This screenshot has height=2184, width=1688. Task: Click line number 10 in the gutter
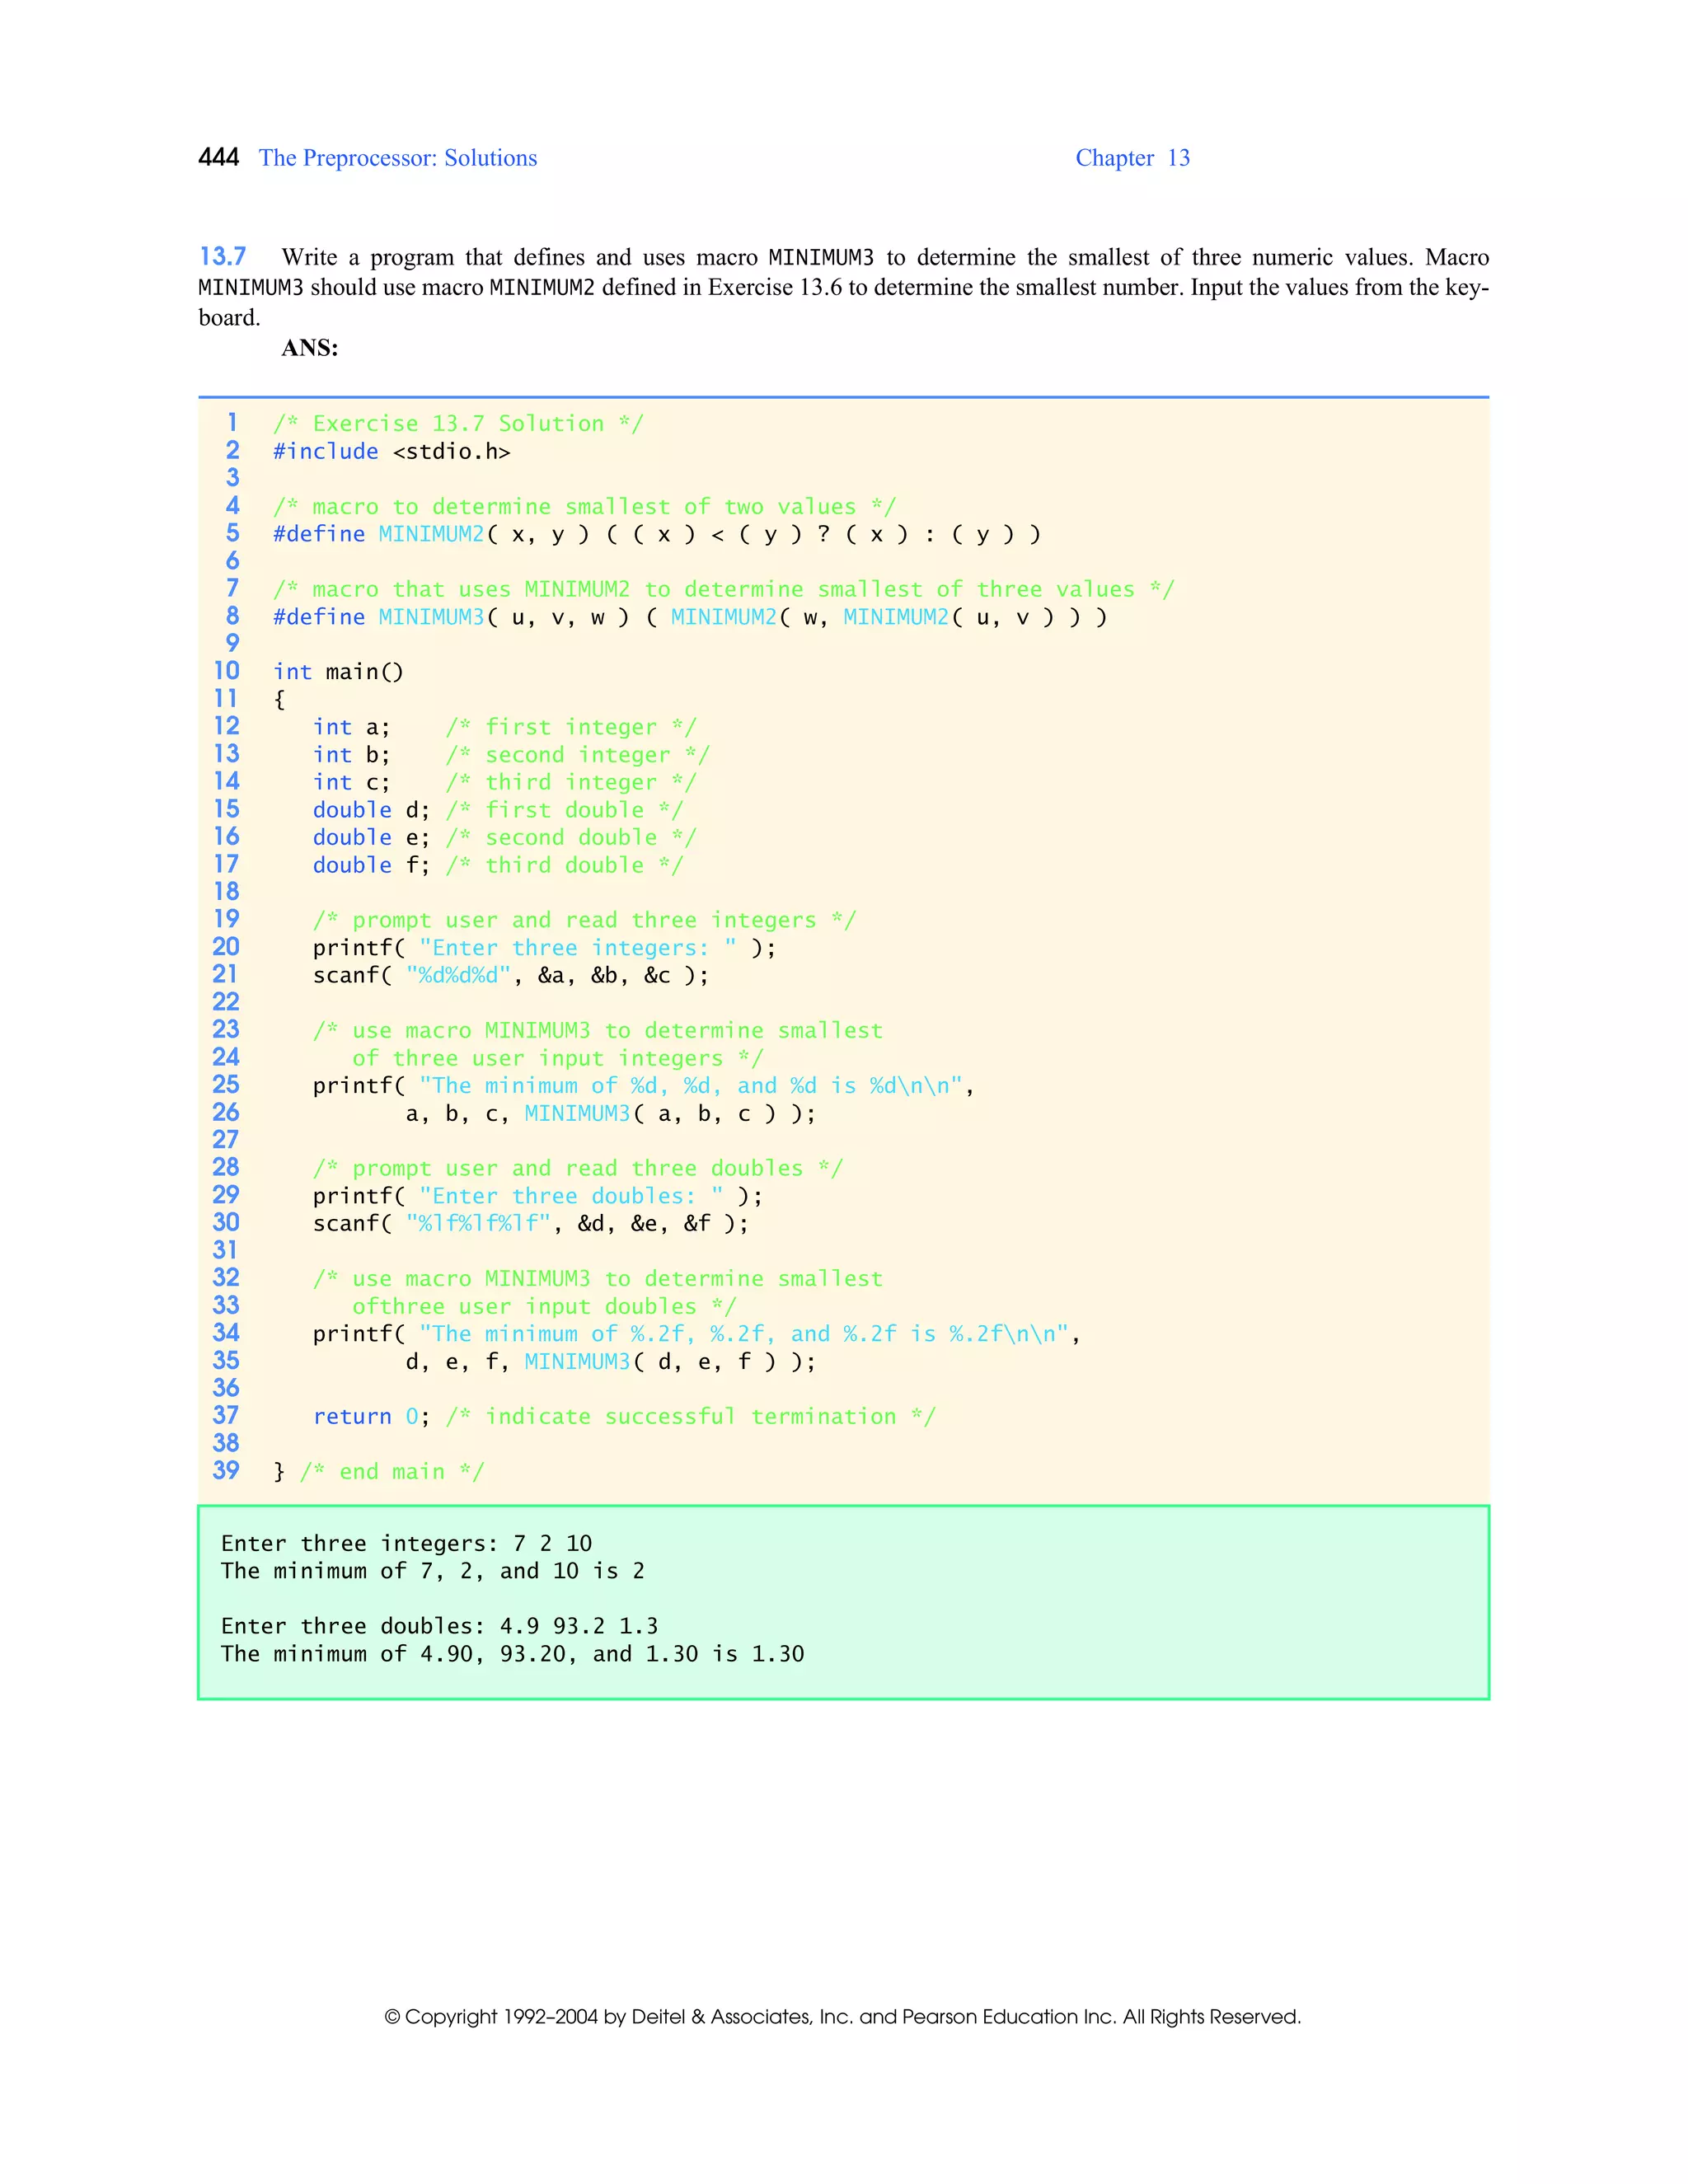point(226,671)
